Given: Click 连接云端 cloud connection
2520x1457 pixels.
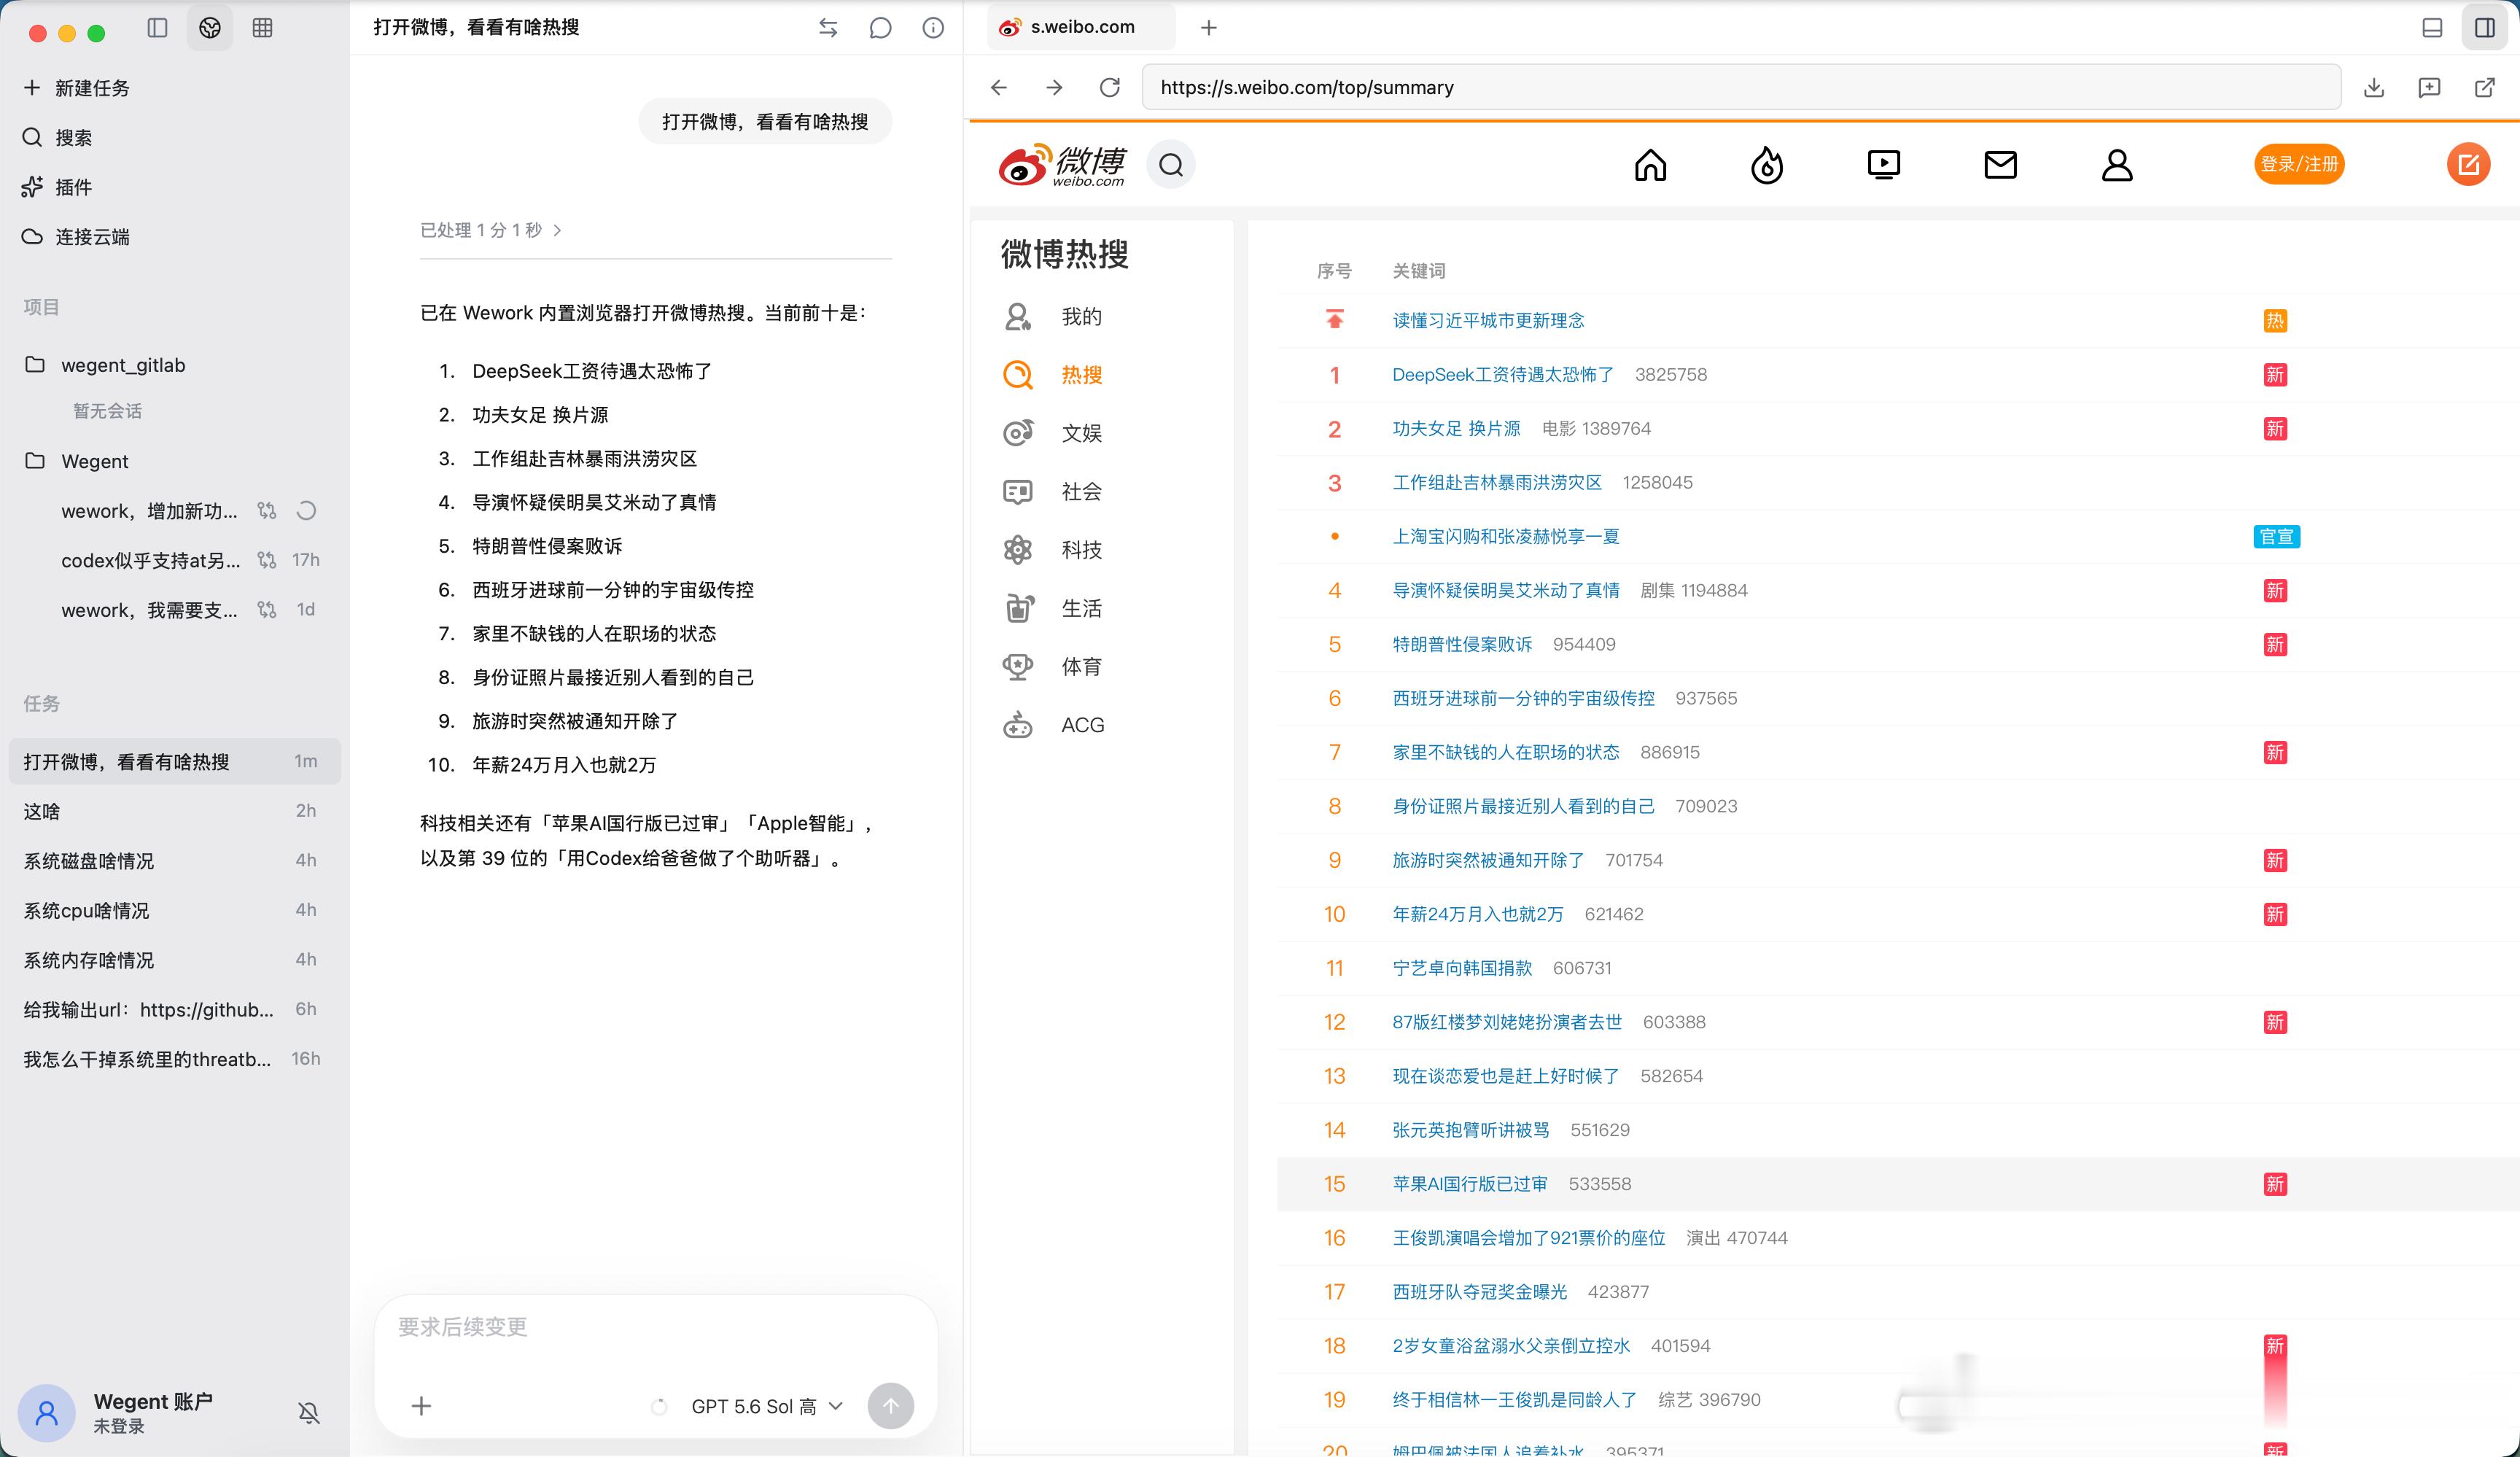Looking at the screenshot, I should tap(77, 237).
